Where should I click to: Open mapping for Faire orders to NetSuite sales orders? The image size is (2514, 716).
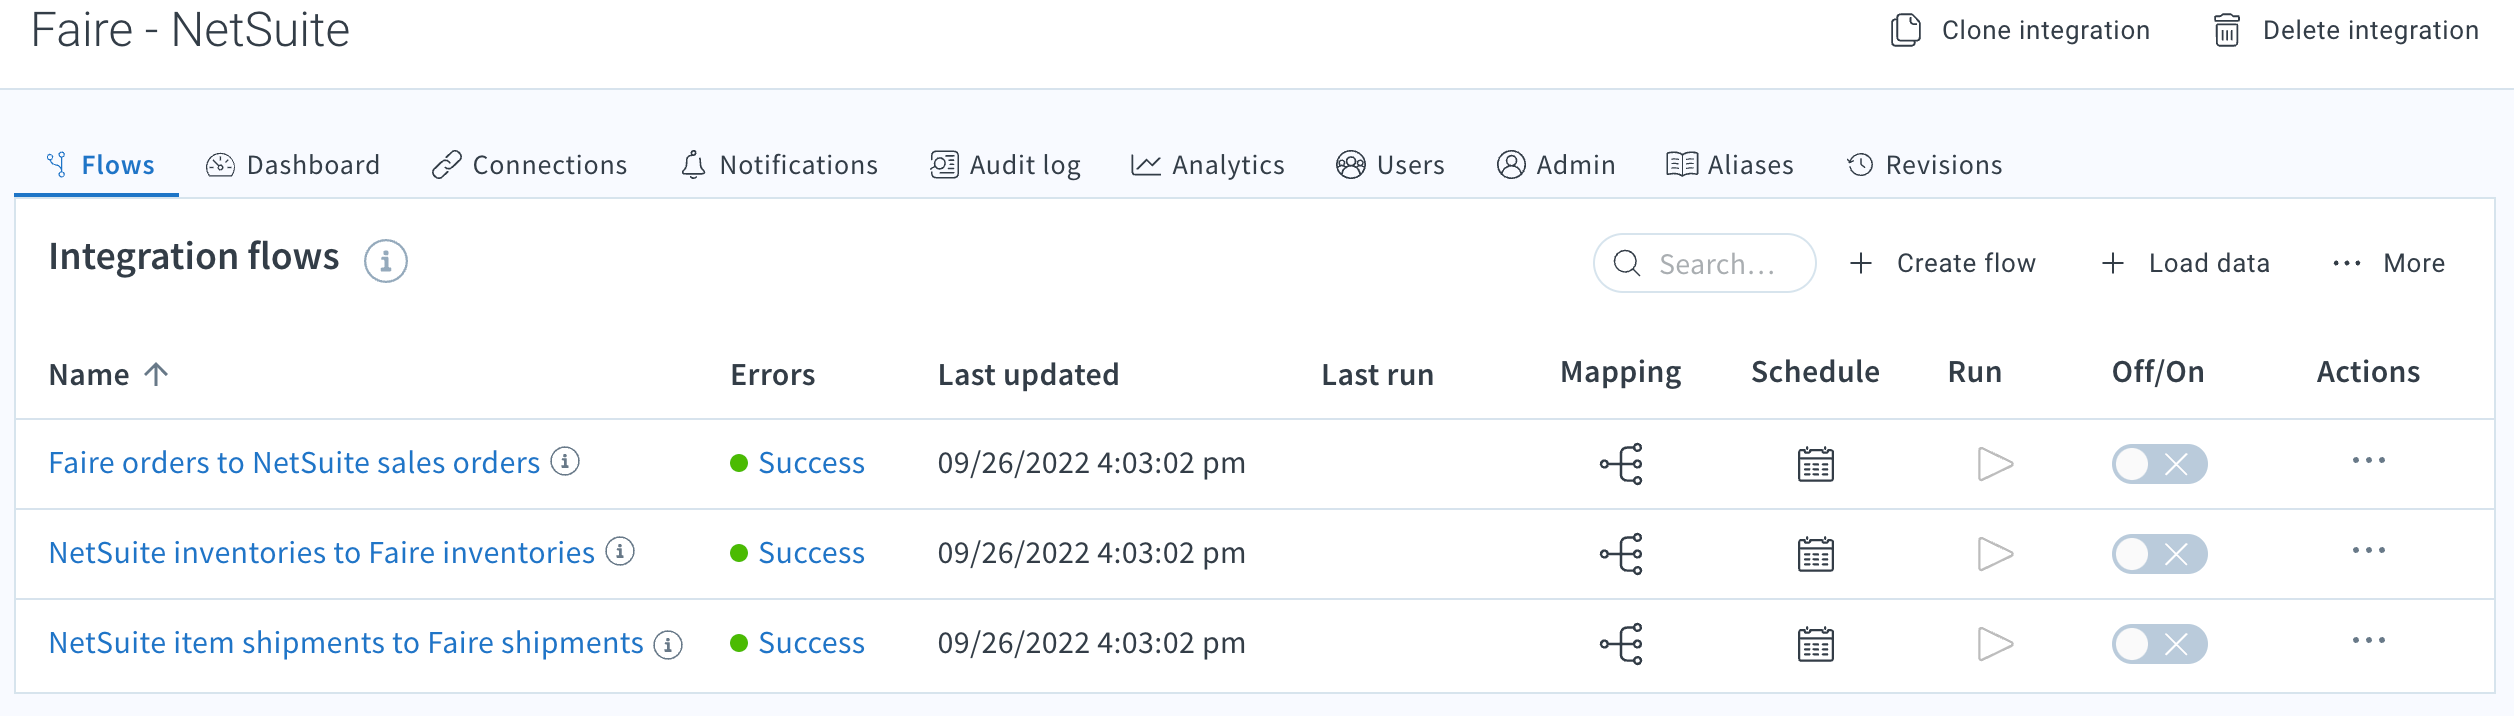pos(1621,464)
